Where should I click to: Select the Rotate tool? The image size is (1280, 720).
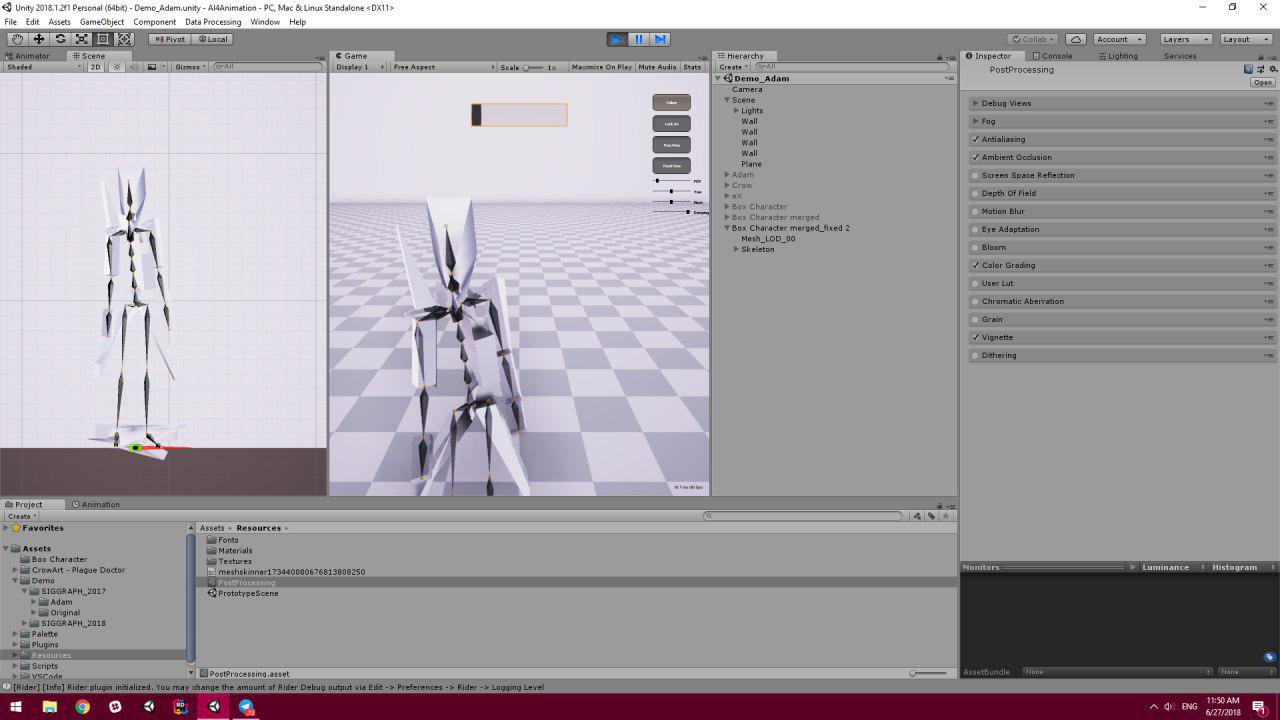pos(60,39)
